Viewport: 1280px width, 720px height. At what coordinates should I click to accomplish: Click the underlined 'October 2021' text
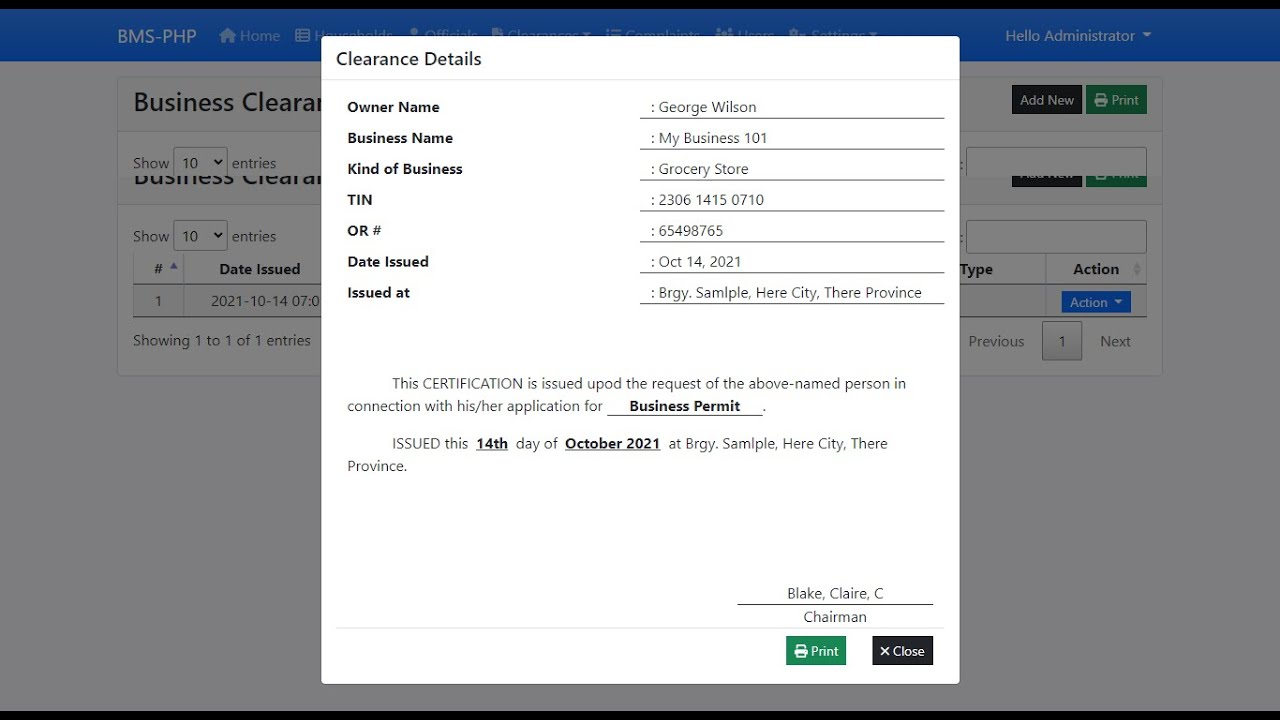click(612, 444)
